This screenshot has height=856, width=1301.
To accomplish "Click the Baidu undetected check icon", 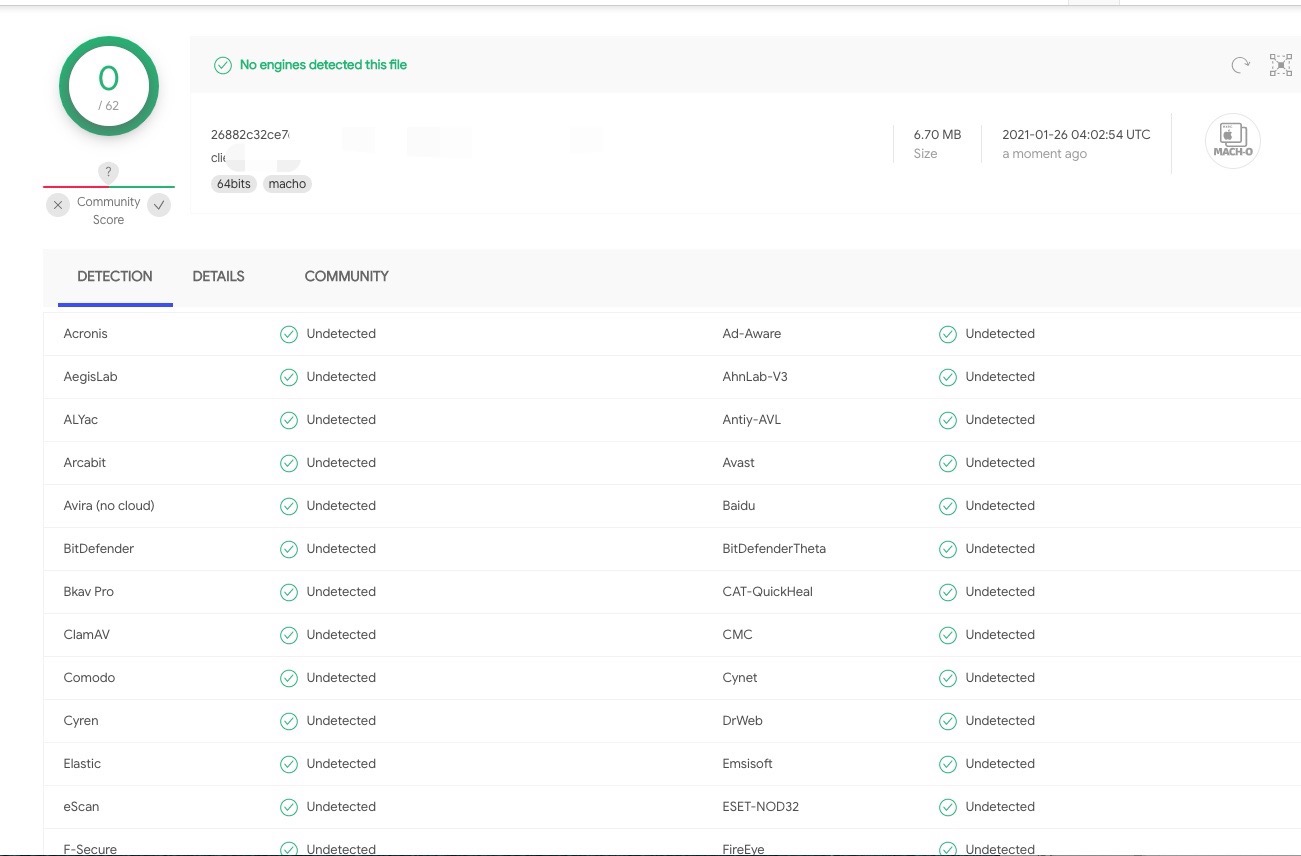I will tap(948, 506).
